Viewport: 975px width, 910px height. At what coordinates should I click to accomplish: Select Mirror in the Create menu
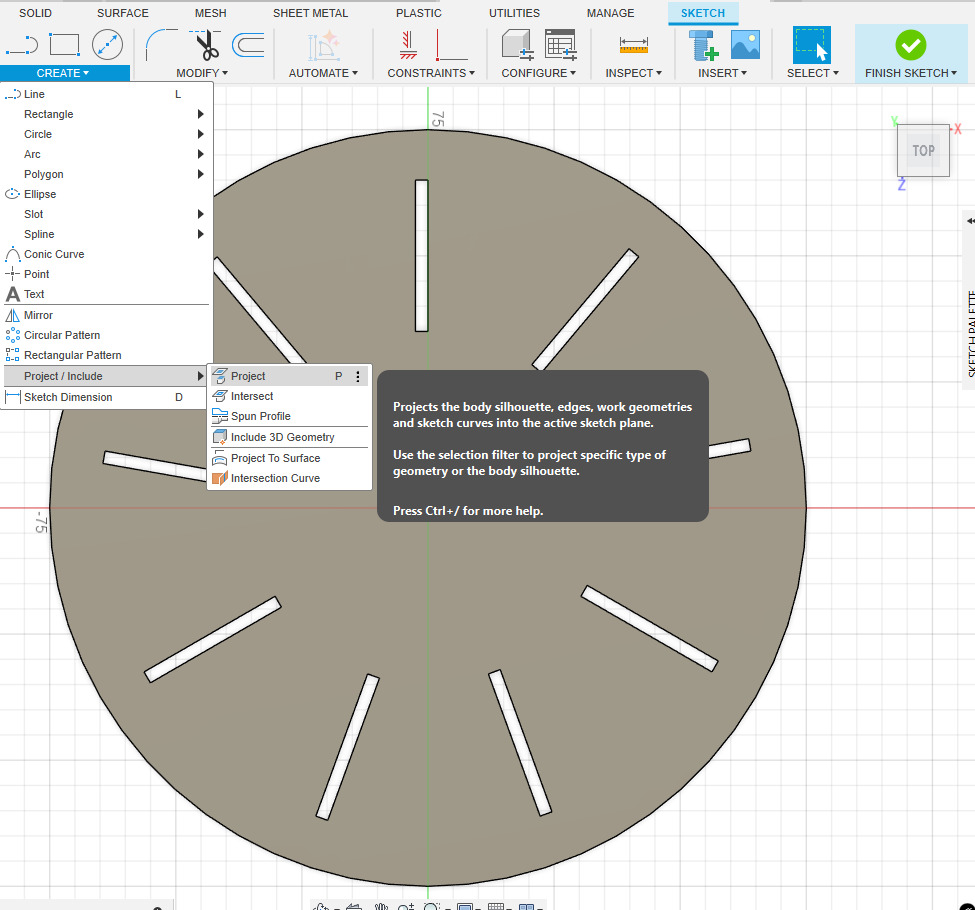pyautogui.click(x=106, y=315)
